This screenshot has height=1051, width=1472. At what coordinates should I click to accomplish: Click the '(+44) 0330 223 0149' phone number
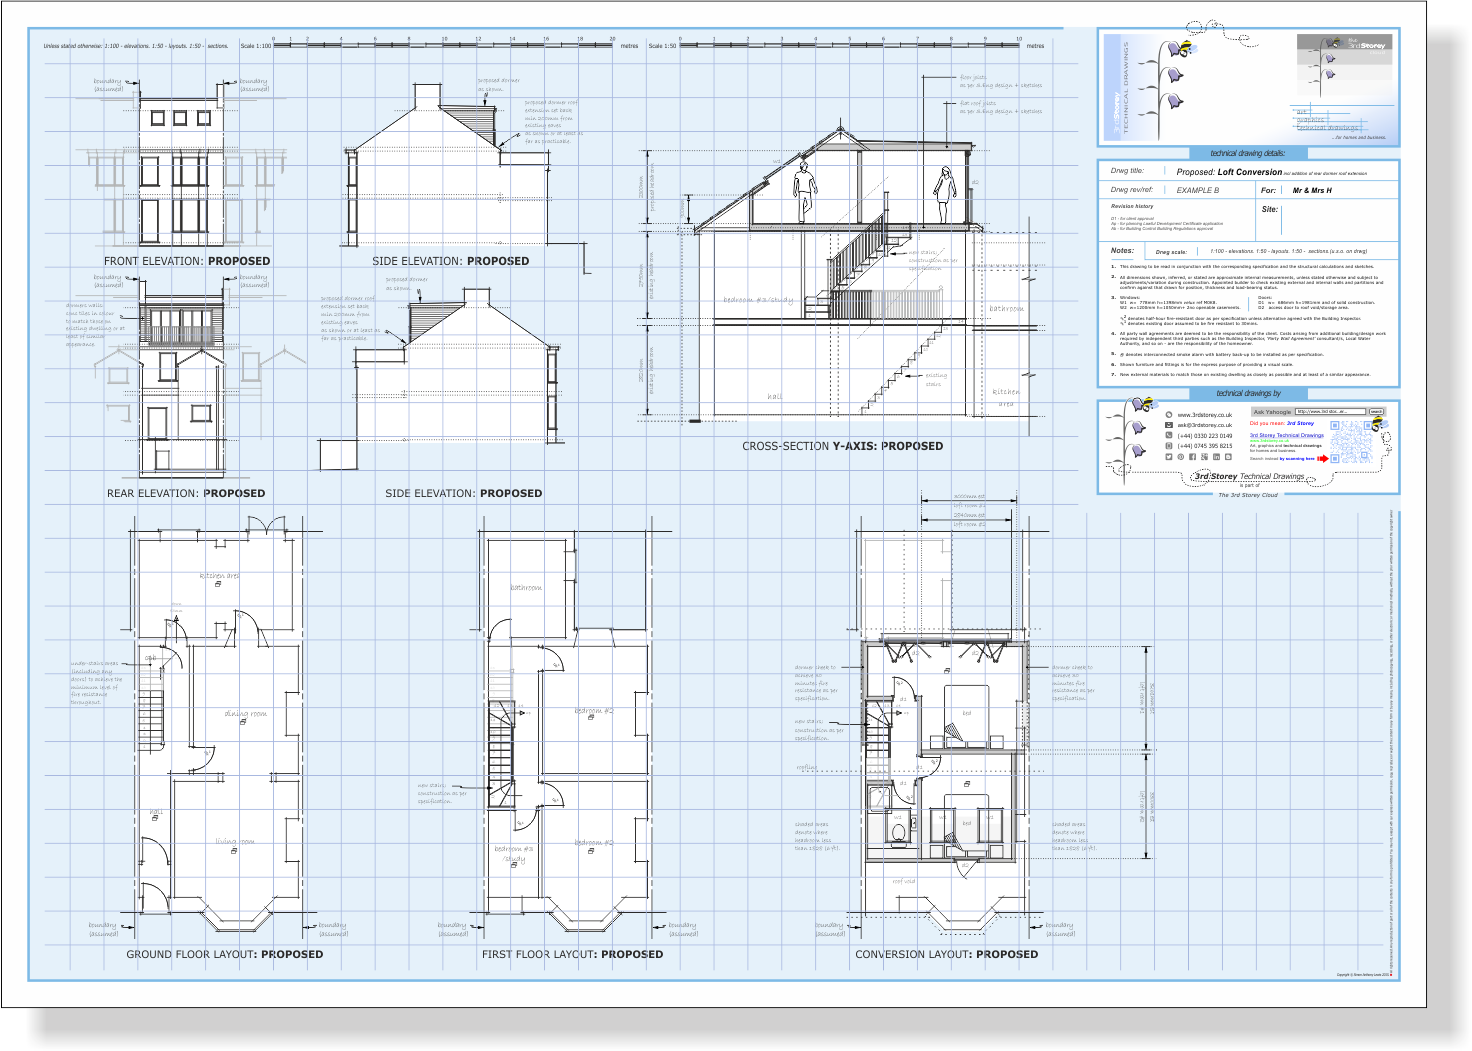(x=1204, y=436)
